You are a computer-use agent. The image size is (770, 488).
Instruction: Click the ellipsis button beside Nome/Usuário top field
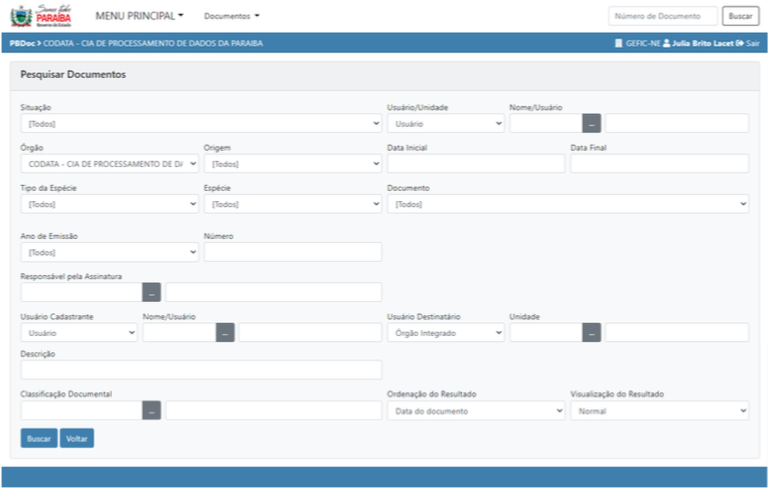(591, 124)
